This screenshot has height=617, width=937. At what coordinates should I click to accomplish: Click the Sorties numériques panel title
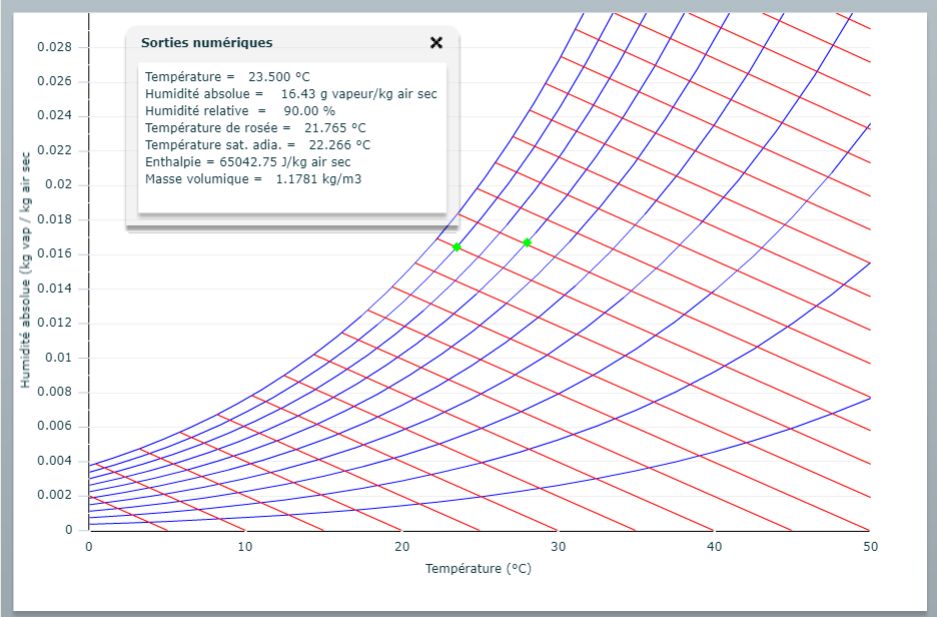(207, 43)
